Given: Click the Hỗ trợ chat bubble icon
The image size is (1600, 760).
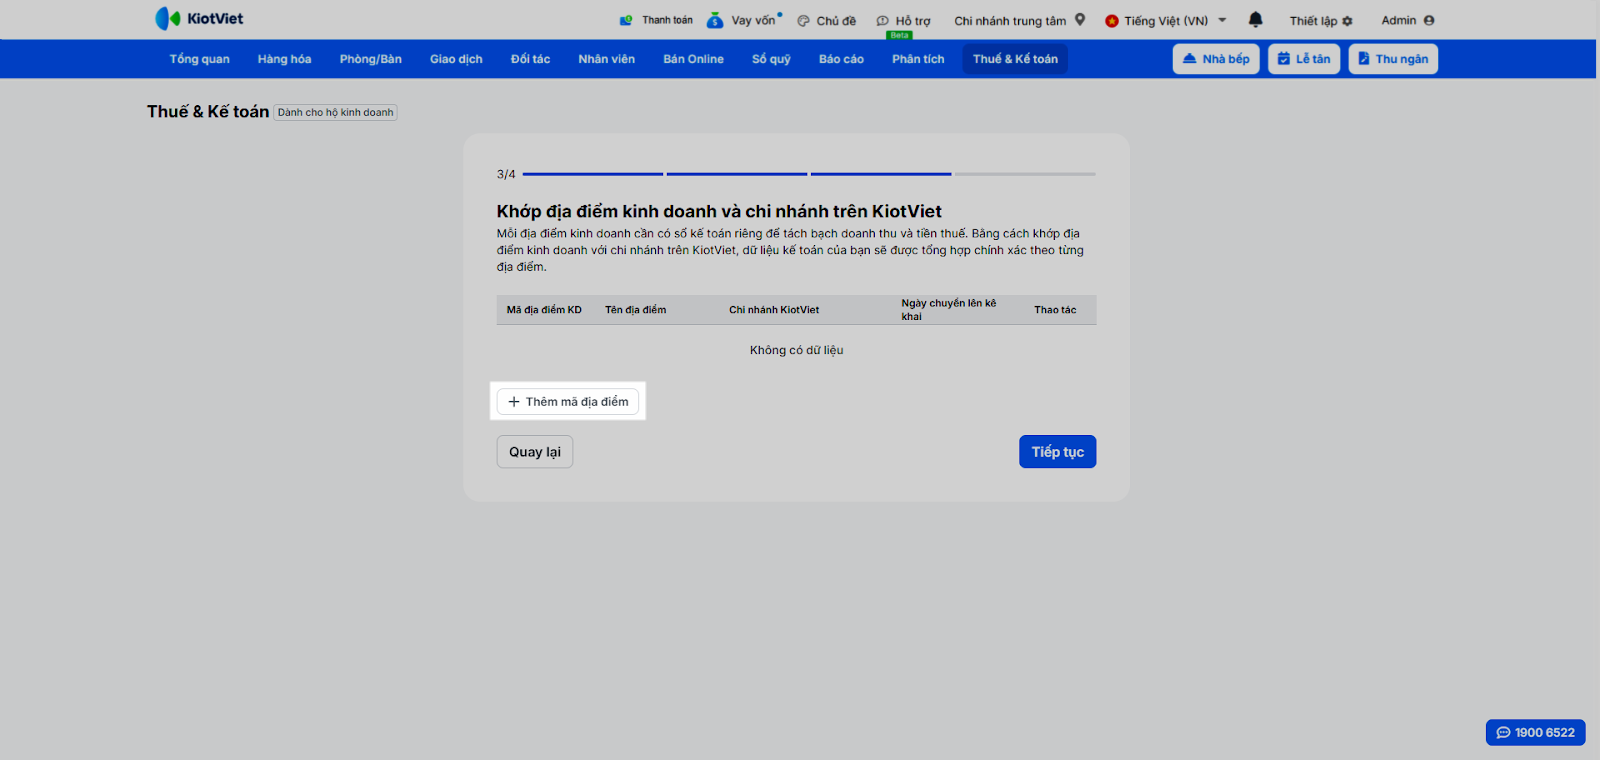Looking at the screenshot, I should [882, 21].
